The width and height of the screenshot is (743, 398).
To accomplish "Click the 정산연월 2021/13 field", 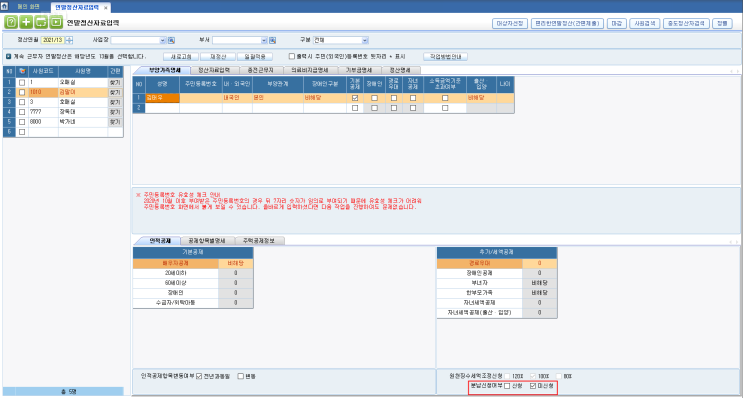I will click(x=53, y=40).
